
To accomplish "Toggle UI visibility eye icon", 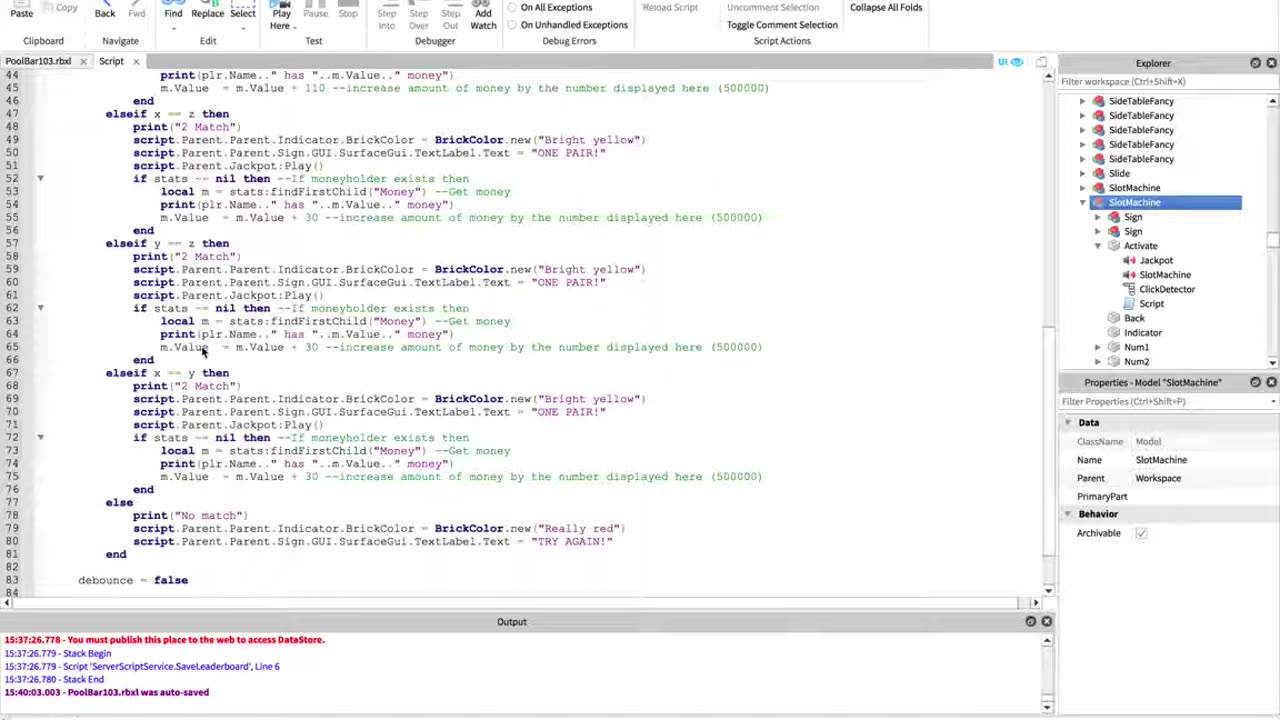I will 1017,62.
